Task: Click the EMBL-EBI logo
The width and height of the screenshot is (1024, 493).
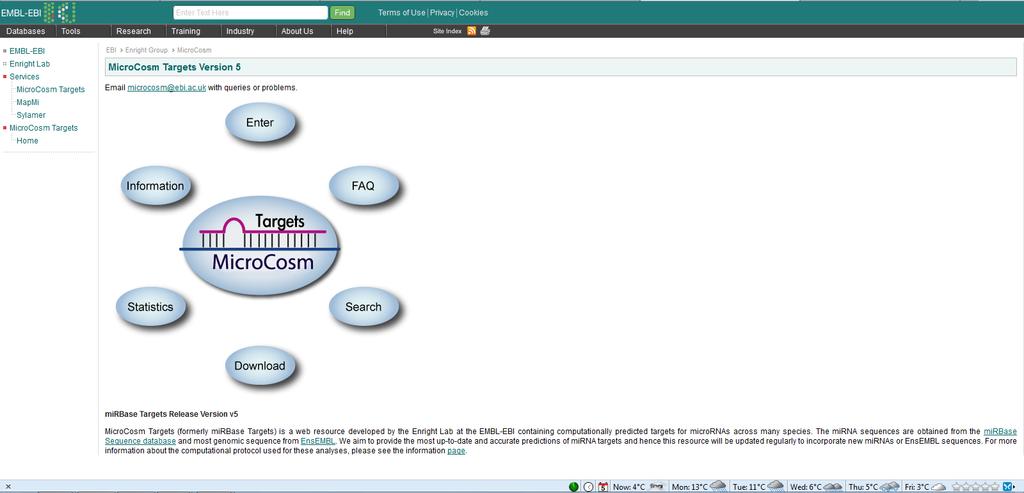Action: 38,12
